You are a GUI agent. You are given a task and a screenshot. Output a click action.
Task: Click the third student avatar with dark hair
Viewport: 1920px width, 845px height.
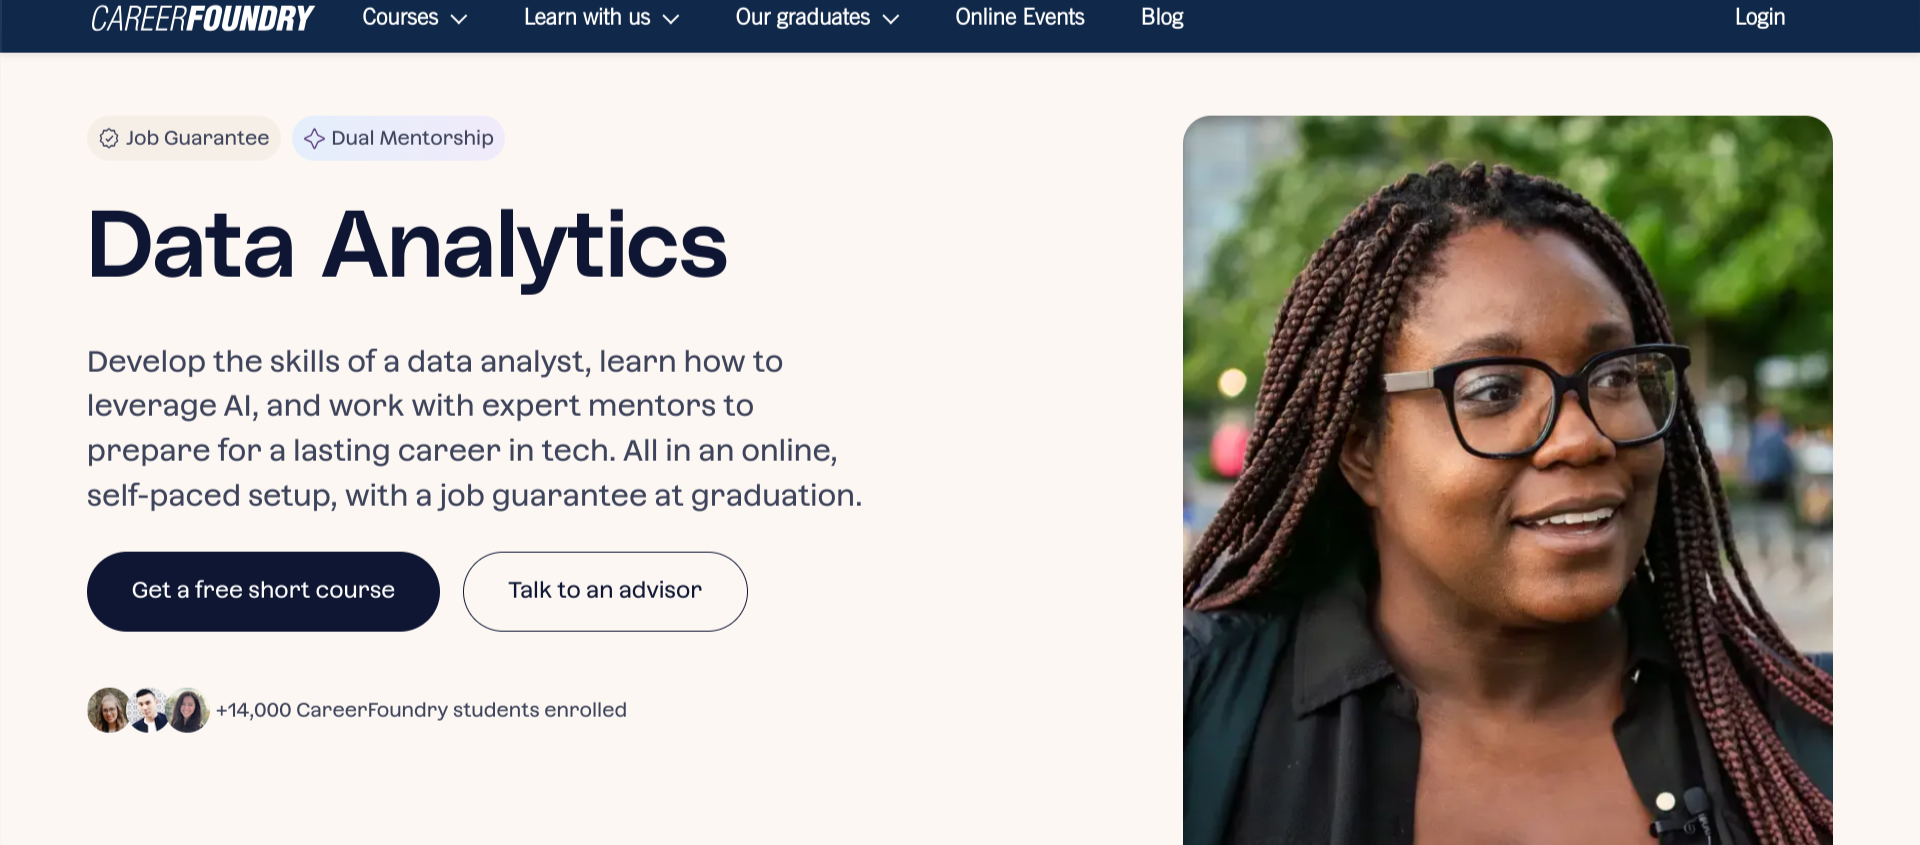[x=188, y=710]
